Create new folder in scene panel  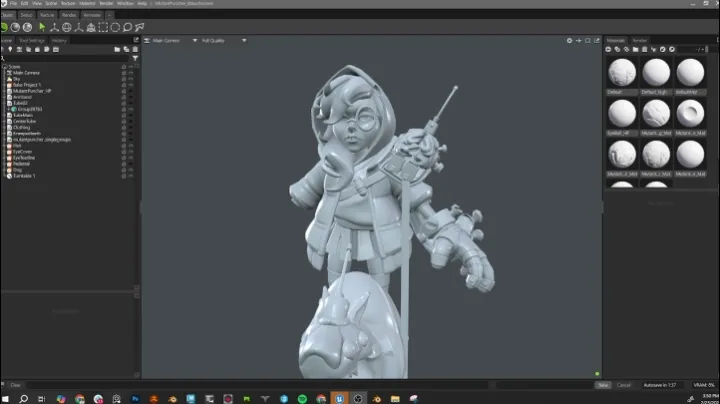[x=117, y=49]
